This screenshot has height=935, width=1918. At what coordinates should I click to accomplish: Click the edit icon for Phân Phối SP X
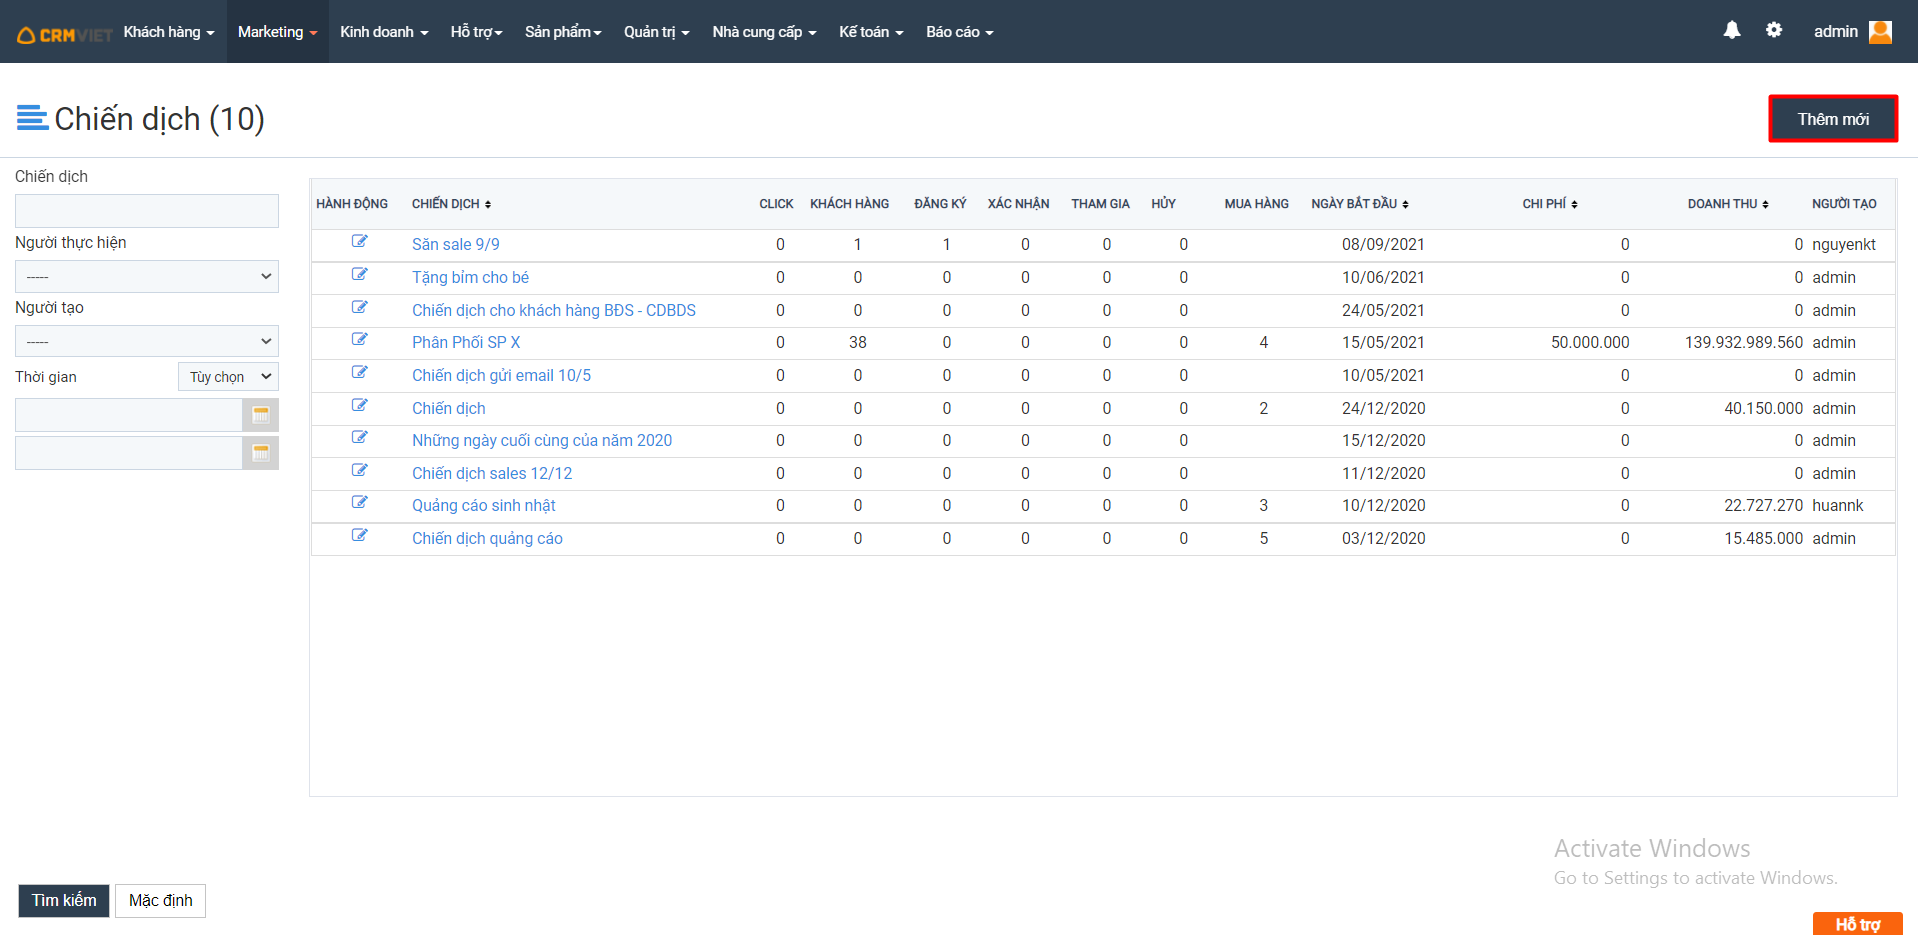360,339
